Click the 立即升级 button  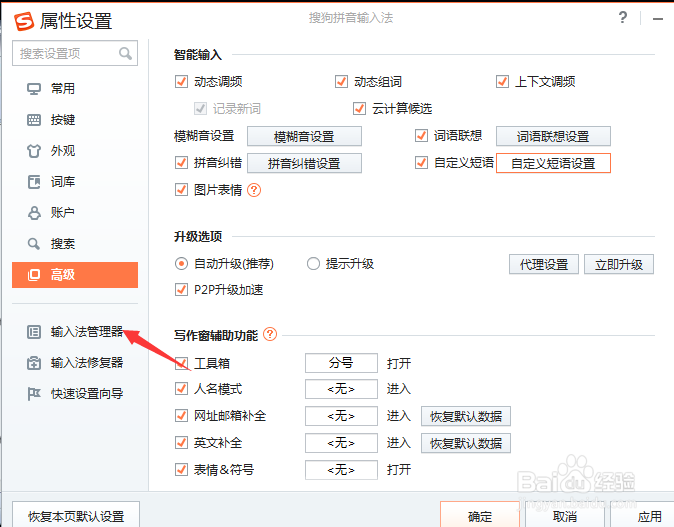pos(619,264)
